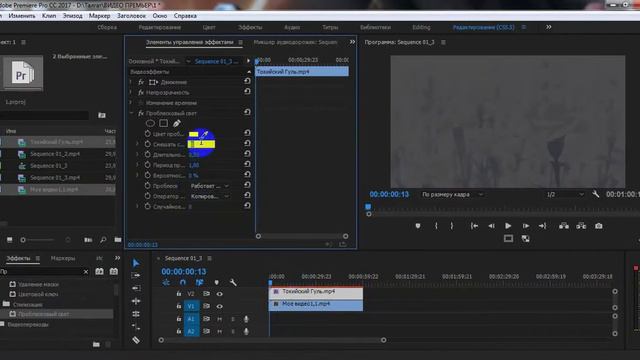Open the Справка menu
The height and width of the screenshot is (360, 640).
185,16
